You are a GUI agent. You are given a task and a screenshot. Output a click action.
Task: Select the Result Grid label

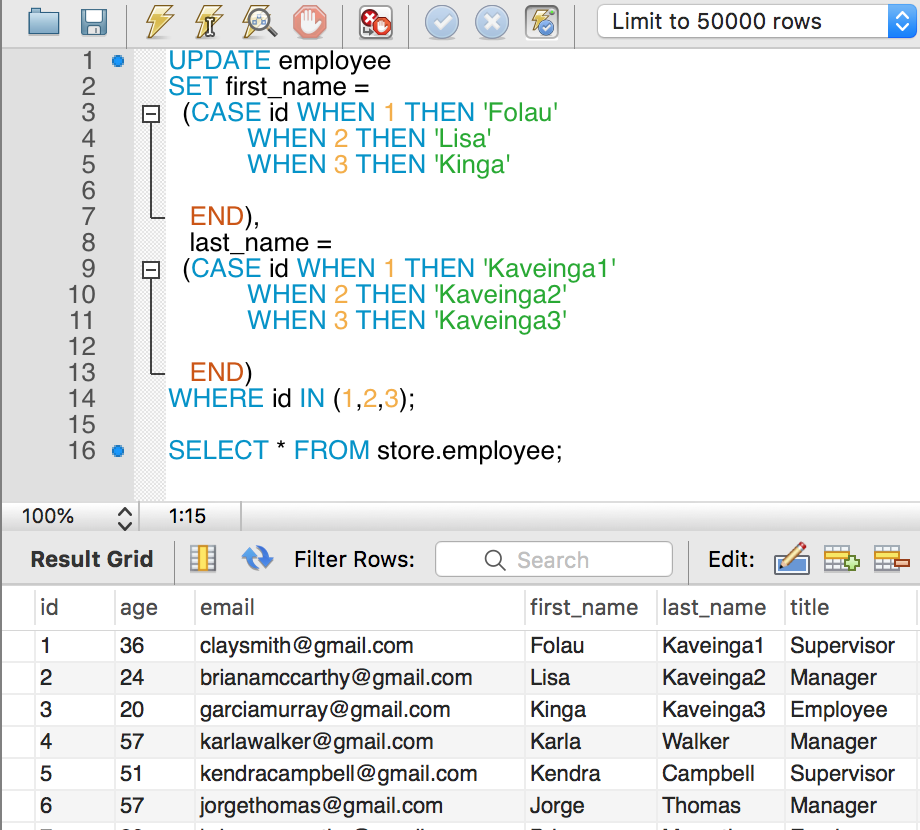(x=92, y=560)
